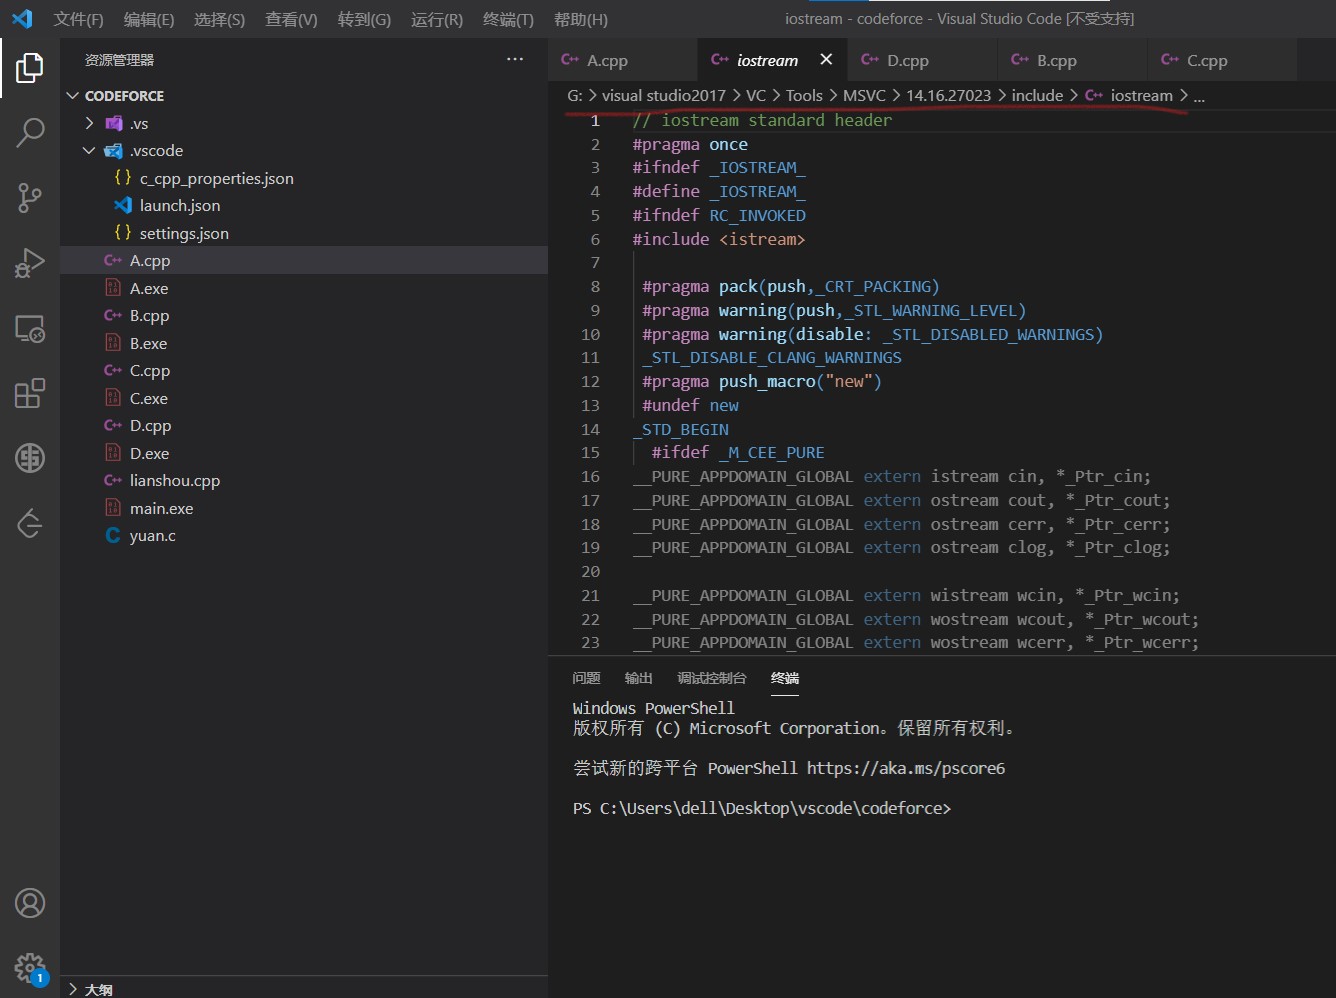The height and width of the screenshot is (998, 1336).
Task: Open lianshou.cpp file
Action: pyautogui.click(x=304, y=481)
